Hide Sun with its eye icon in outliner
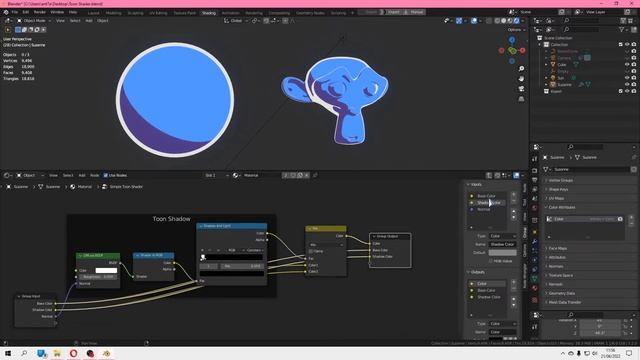The image size is (640, 360). 627,78
